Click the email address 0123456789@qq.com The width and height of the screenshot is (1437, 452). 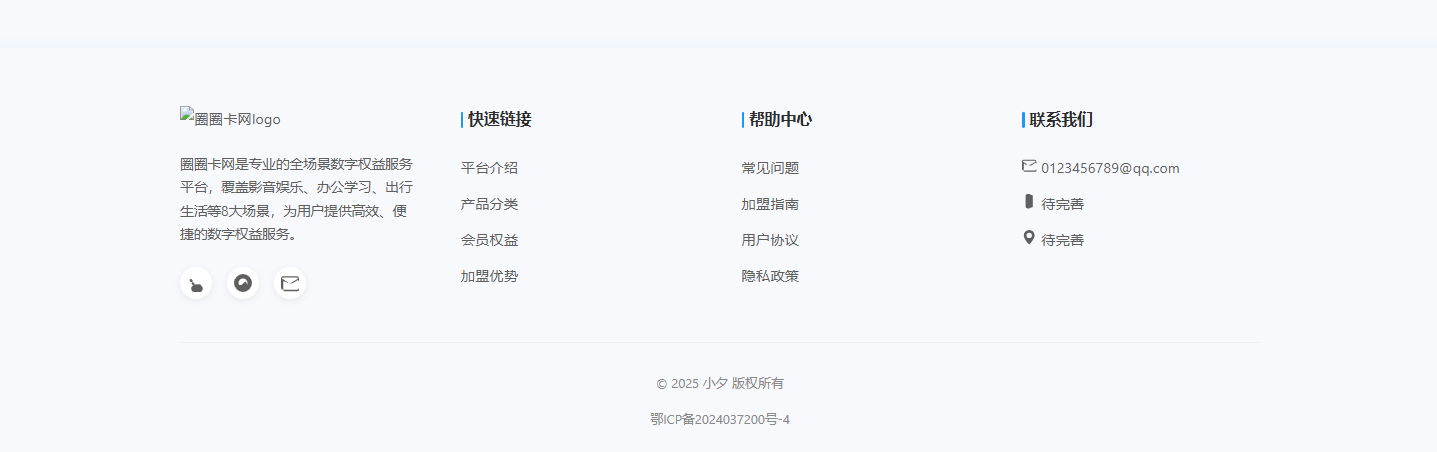pyautogui.click(x=1110, y=168)
